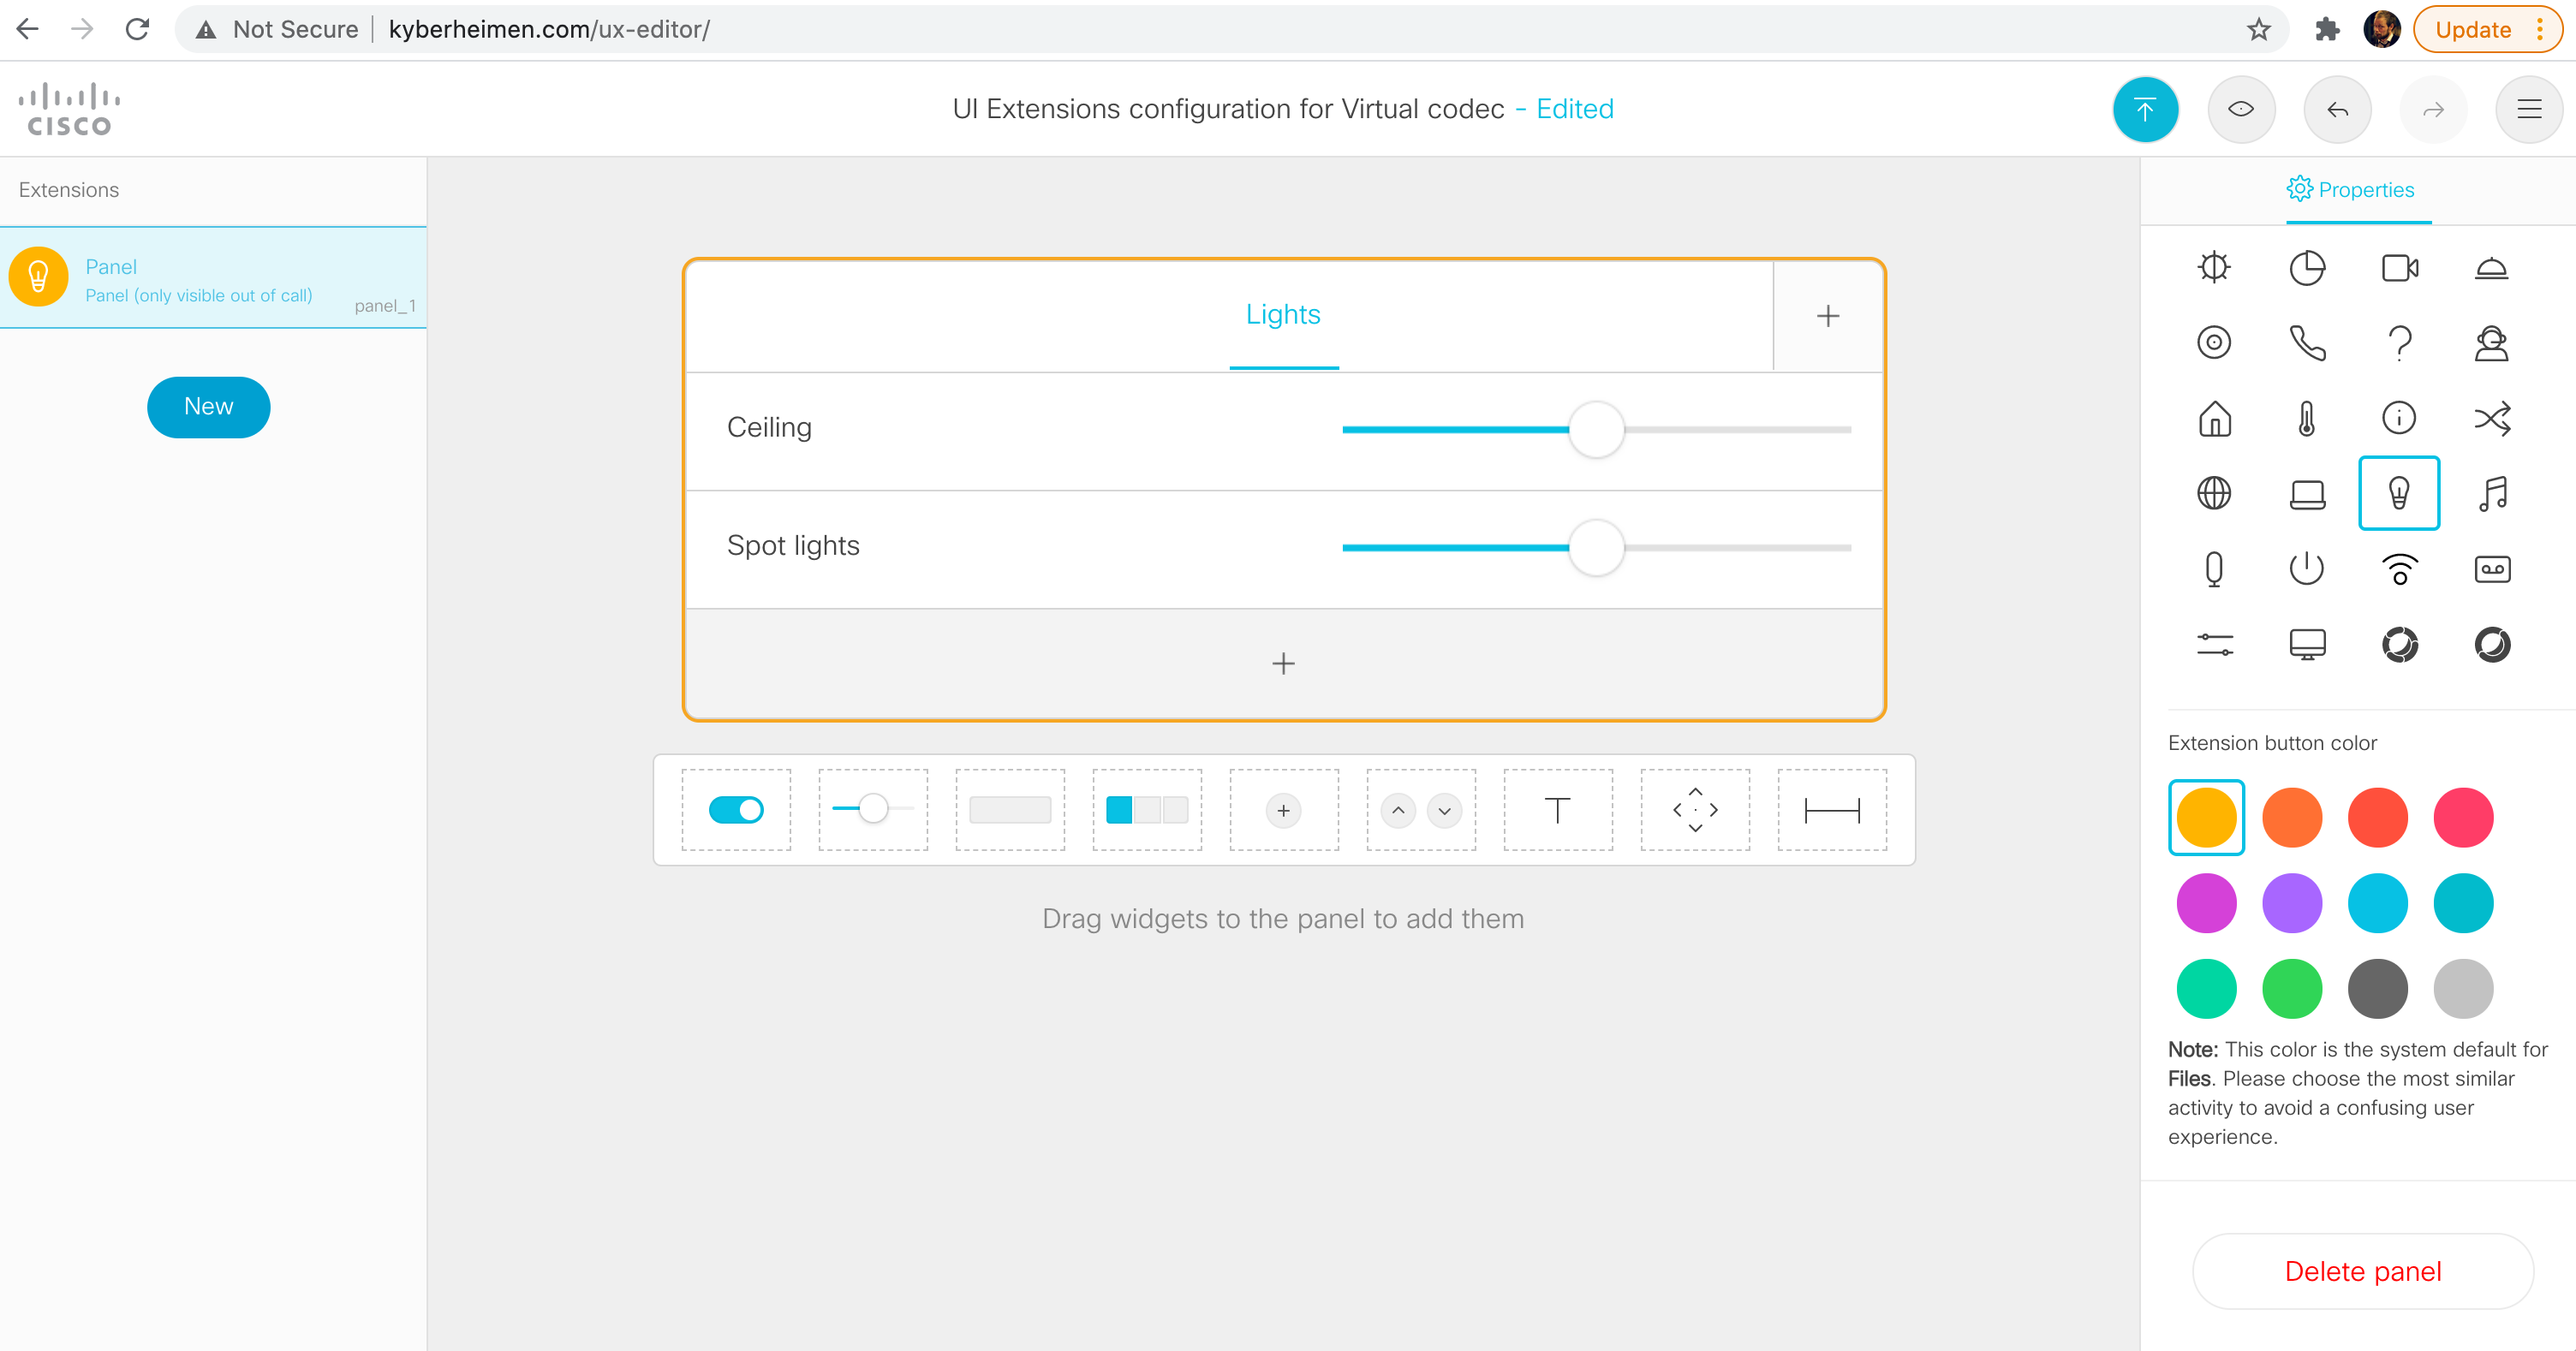Click the upload to codec icon

(x=2145, y=109)
